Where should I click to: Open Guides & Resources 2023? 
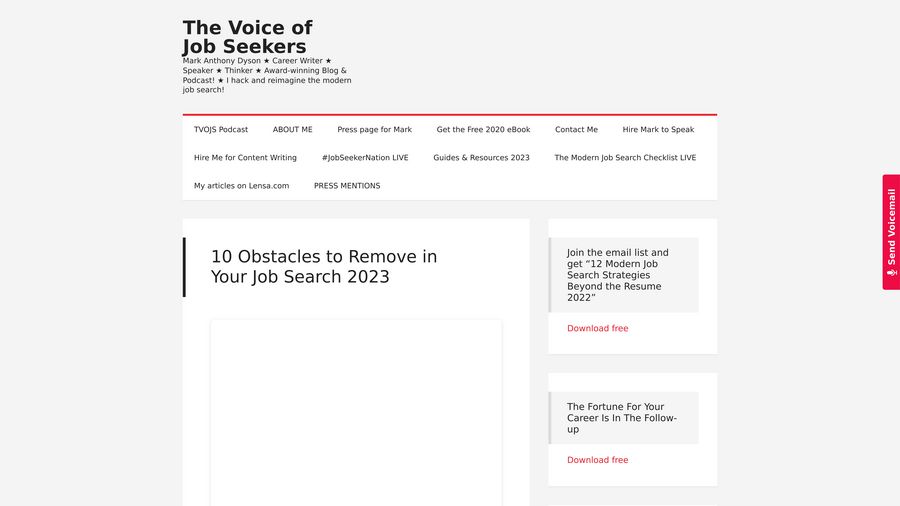481,158
